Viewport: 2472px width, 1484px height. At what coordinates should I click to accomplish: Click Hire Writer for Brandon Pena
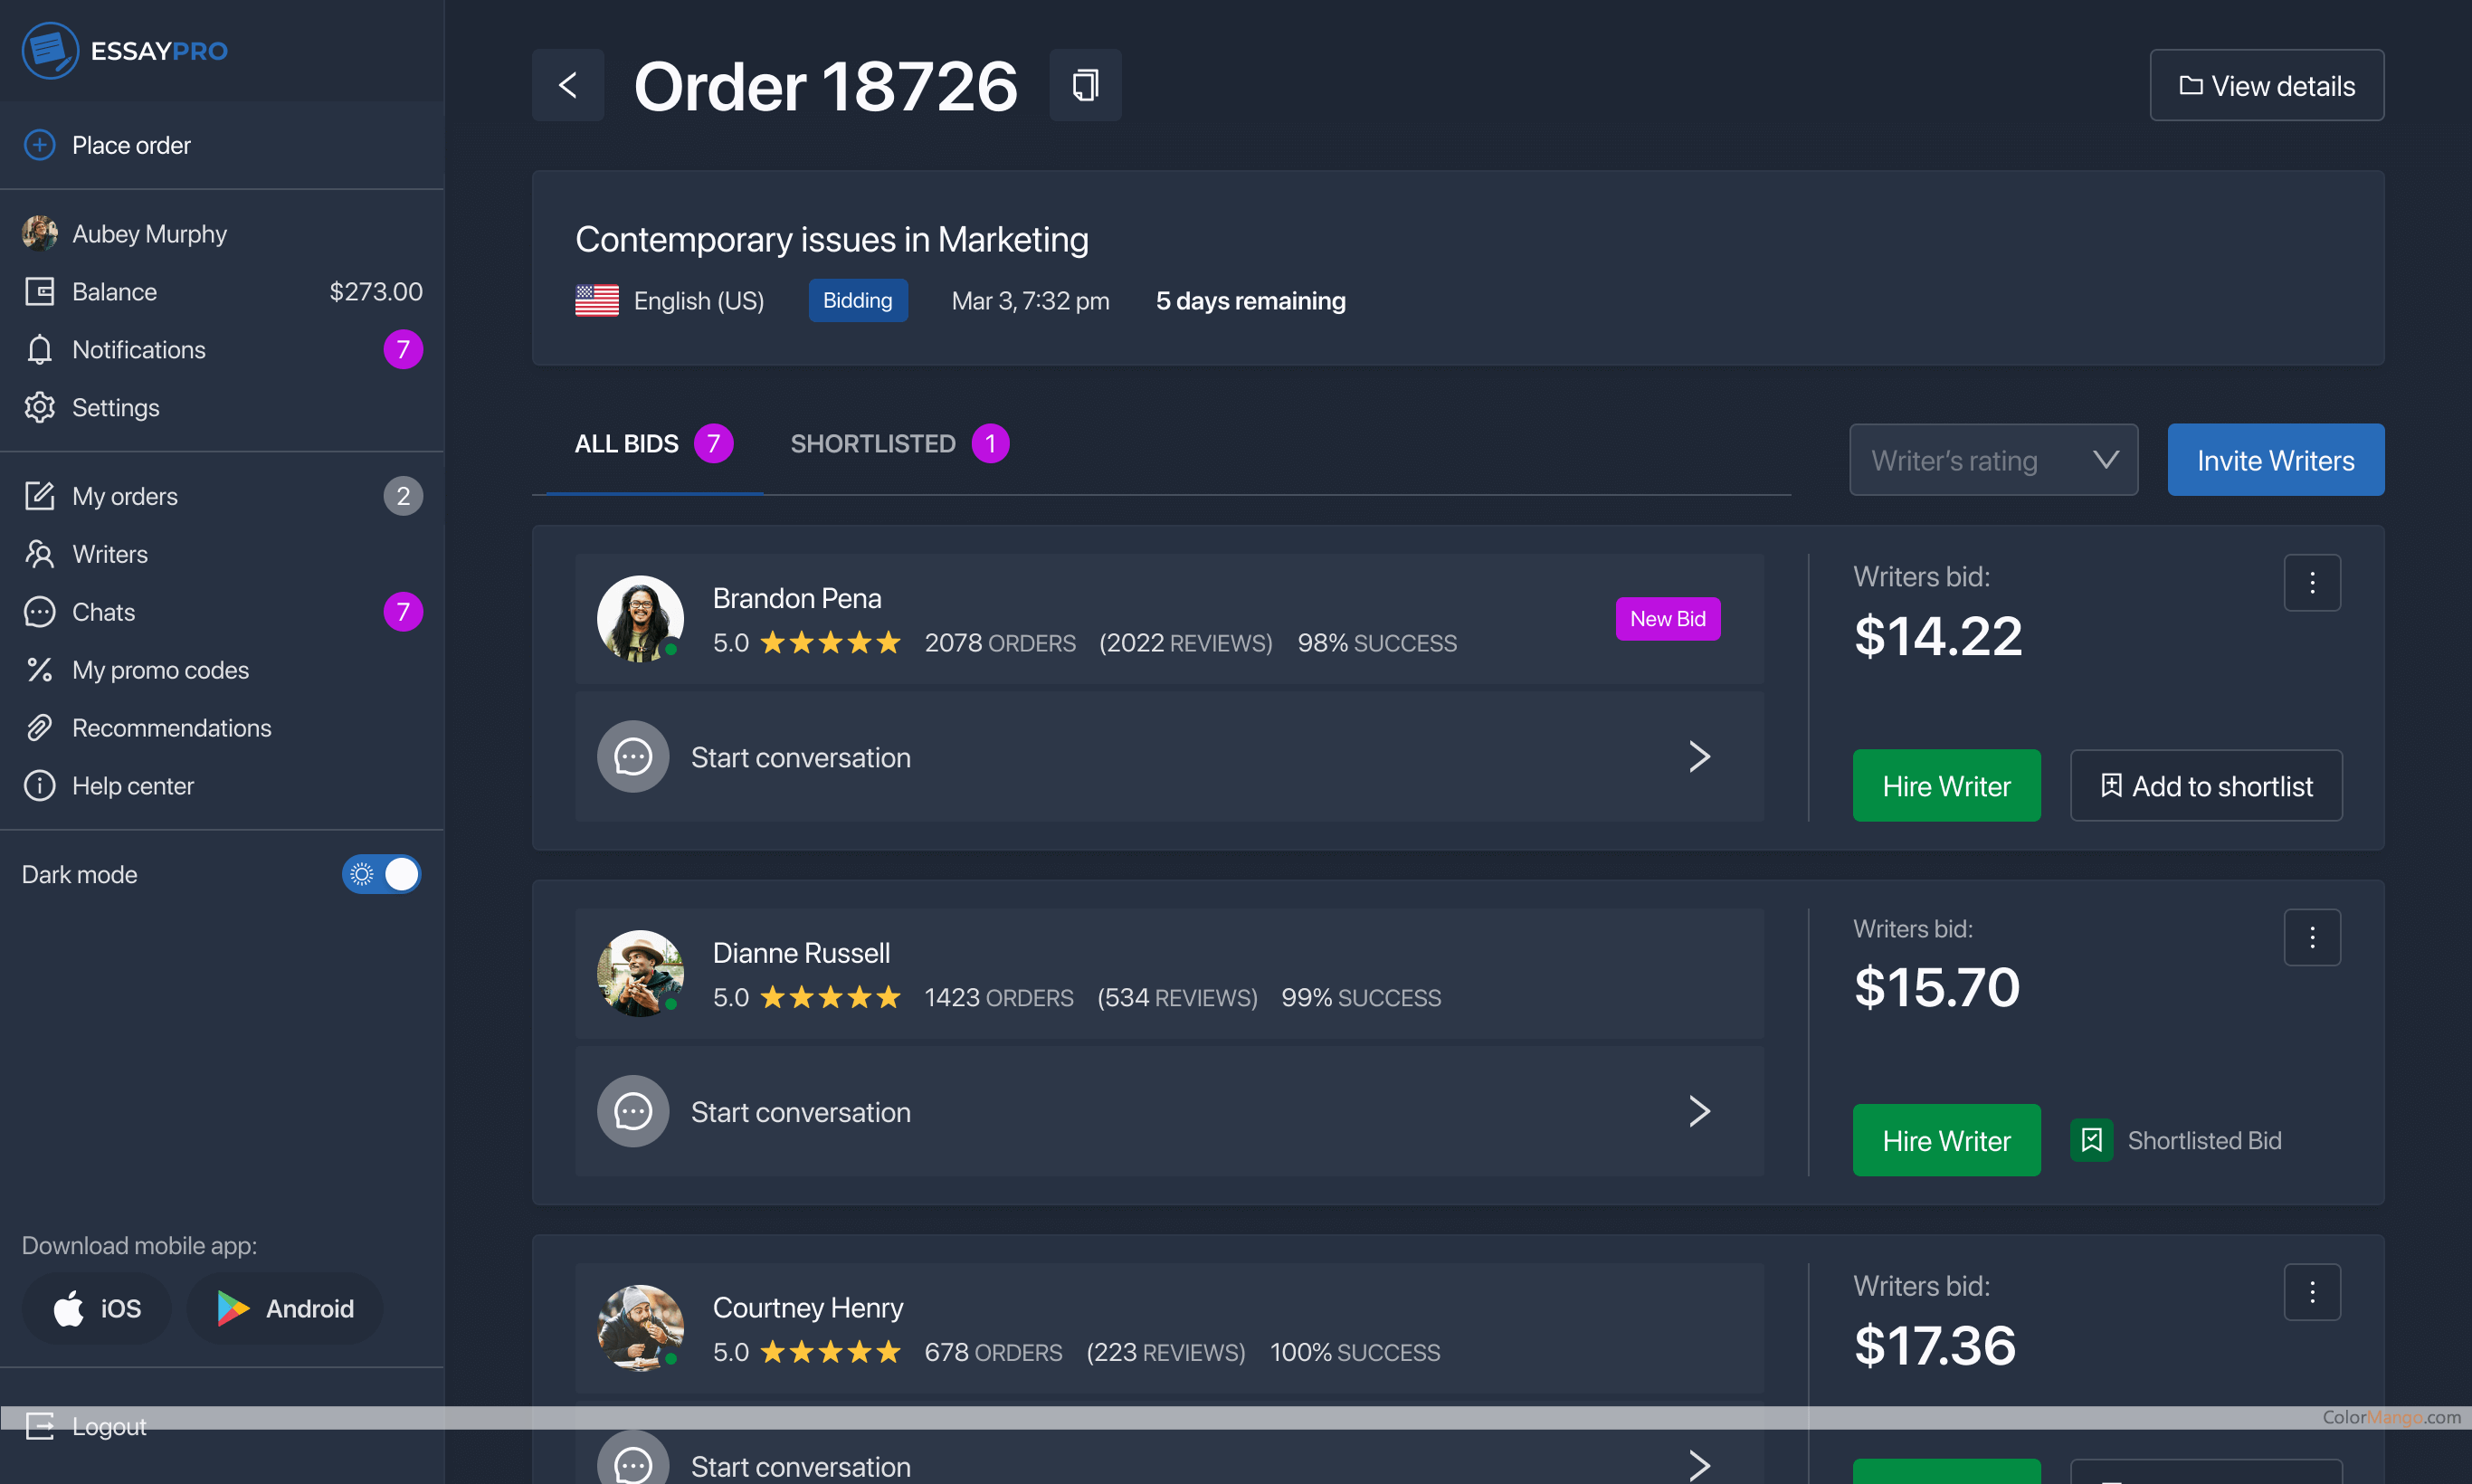(1945, 785)
